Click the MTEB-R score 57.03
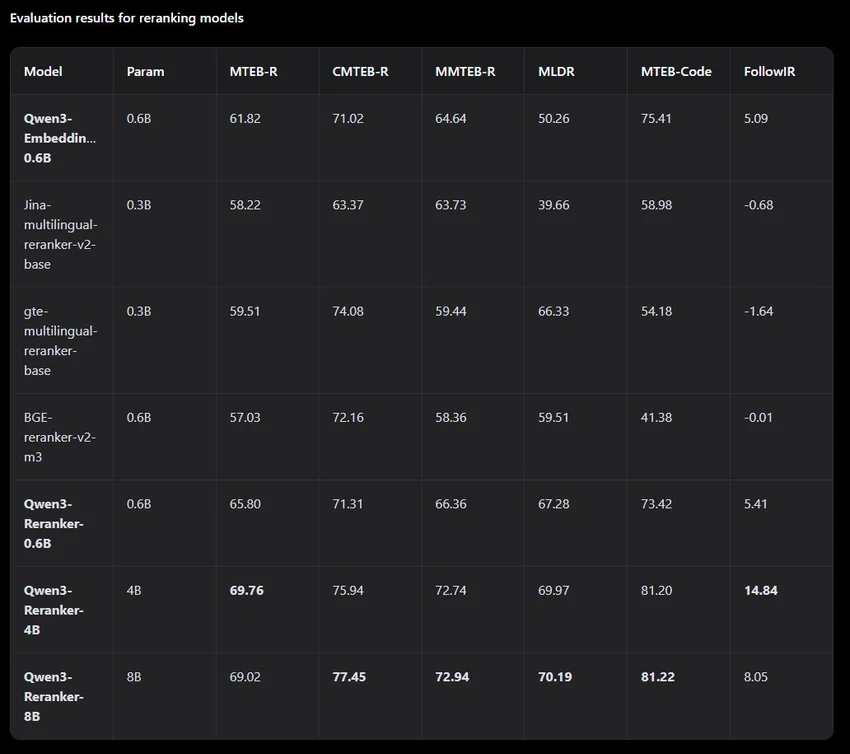This screenshot has height=754, width=850. click(x=245, y=417)
